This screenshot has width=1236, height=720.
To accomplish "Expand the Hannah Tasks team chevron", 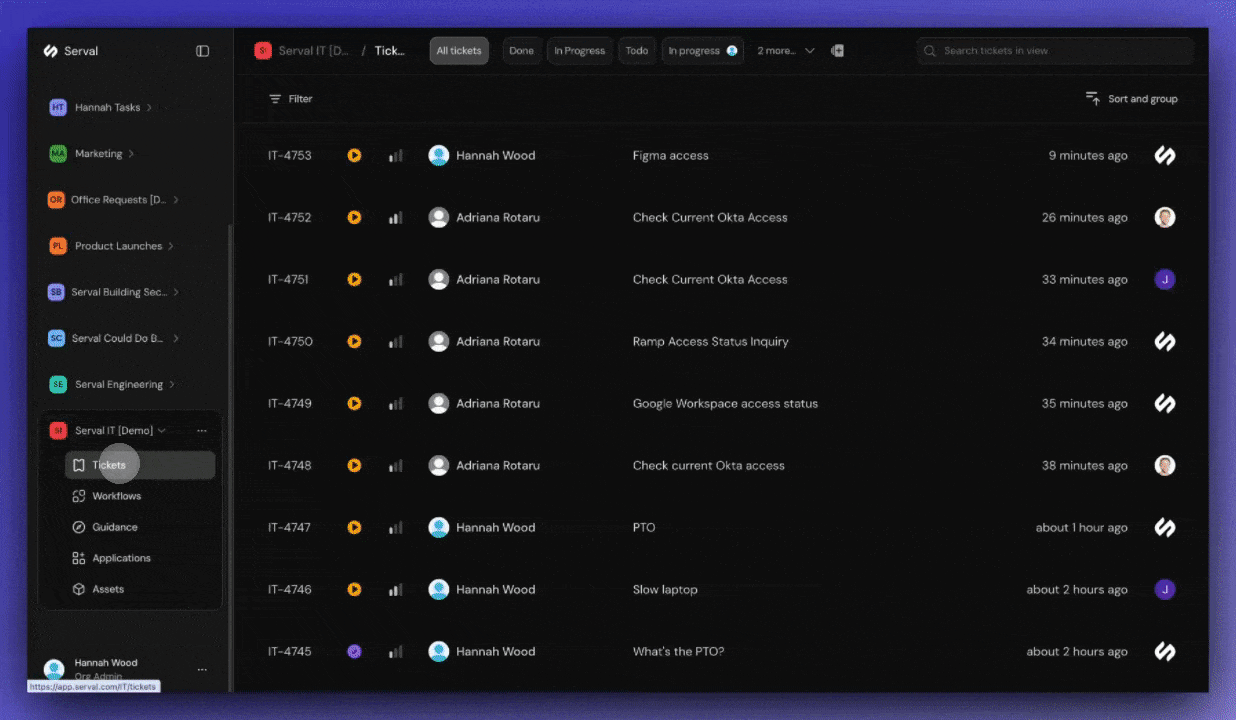I will click(150, 108).
